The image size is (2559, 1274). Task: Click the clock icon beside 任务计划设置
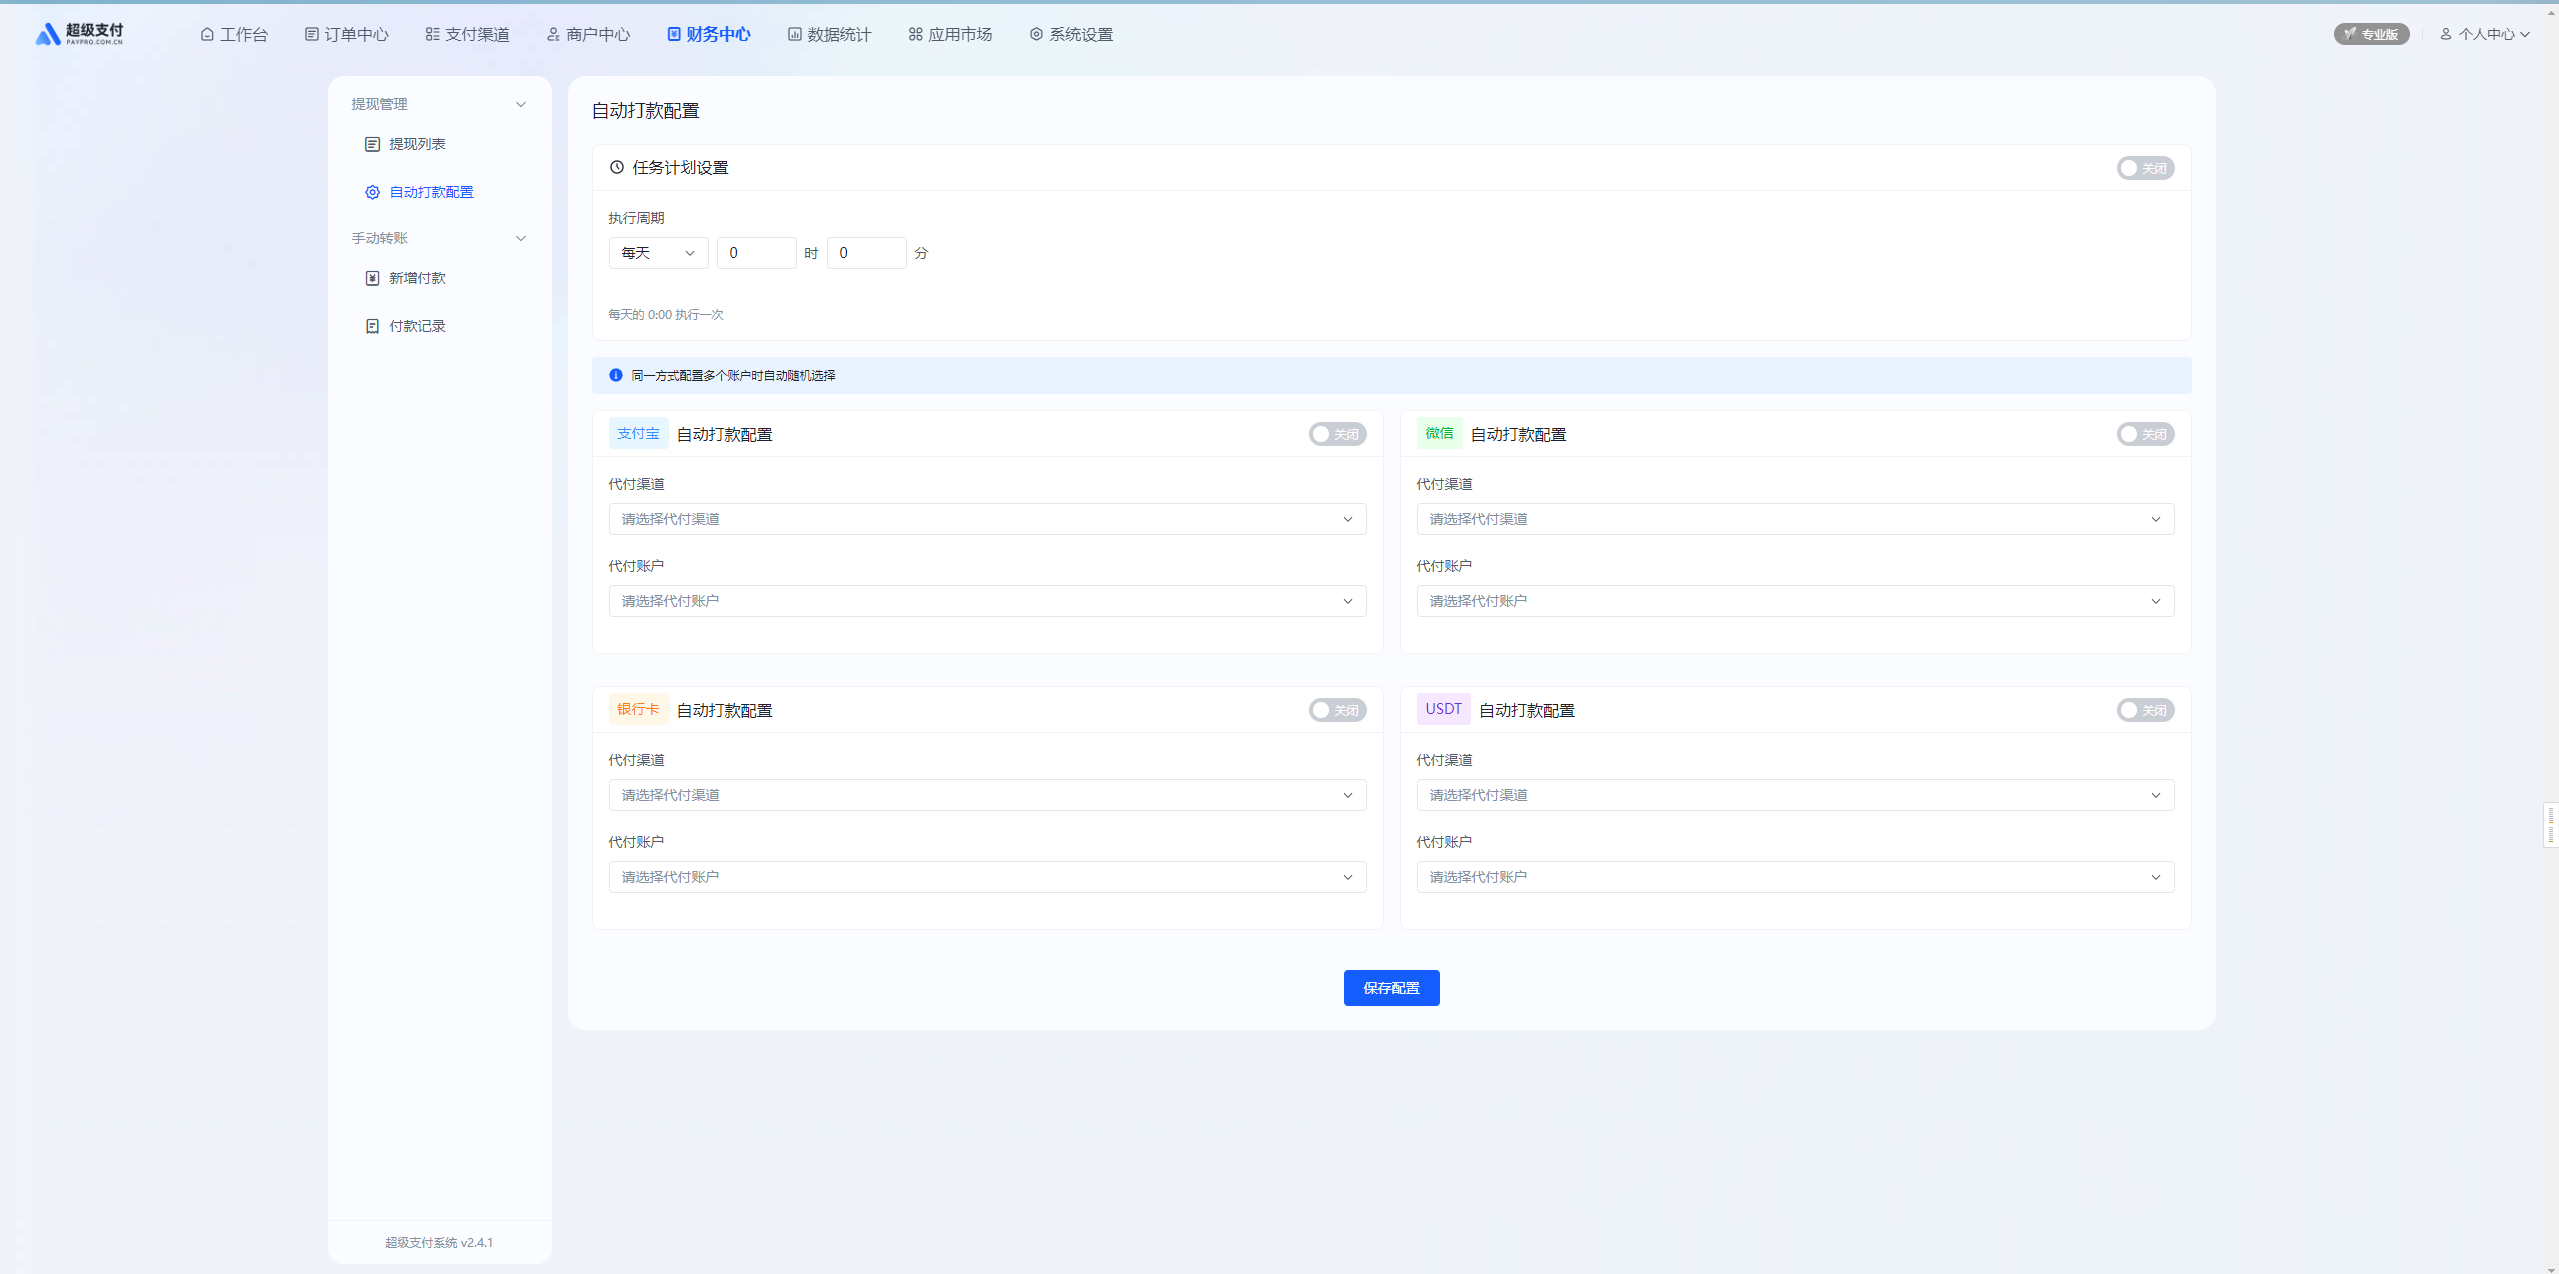tap(617, 167)
